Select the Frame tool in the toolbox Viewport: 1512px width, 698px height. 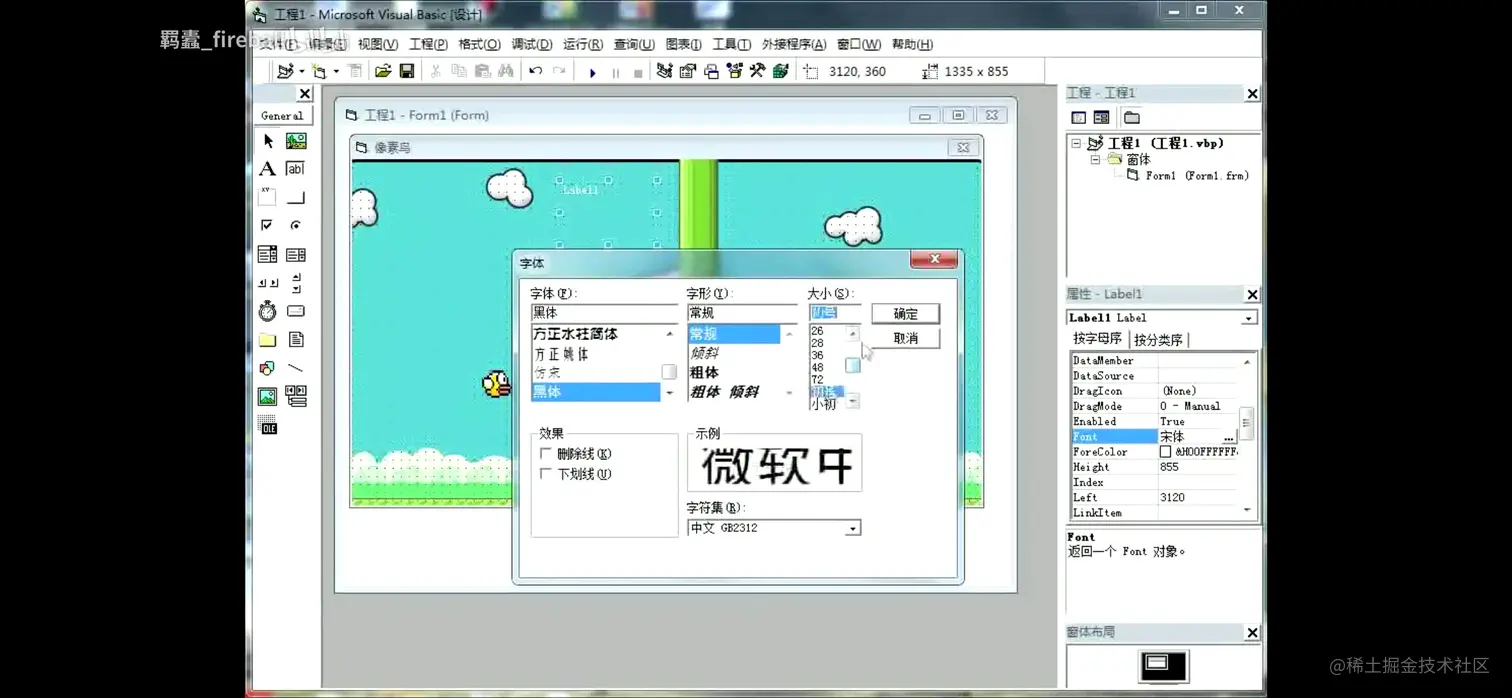[x=268, y=197]
